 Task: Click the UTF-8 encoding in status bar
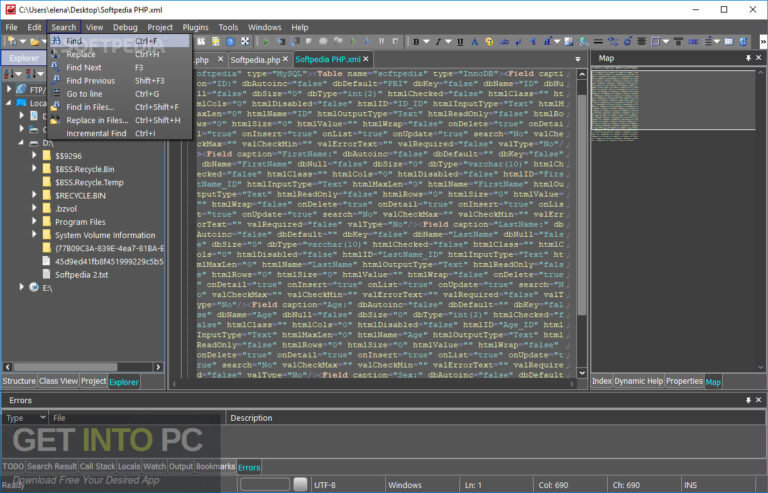325,485
